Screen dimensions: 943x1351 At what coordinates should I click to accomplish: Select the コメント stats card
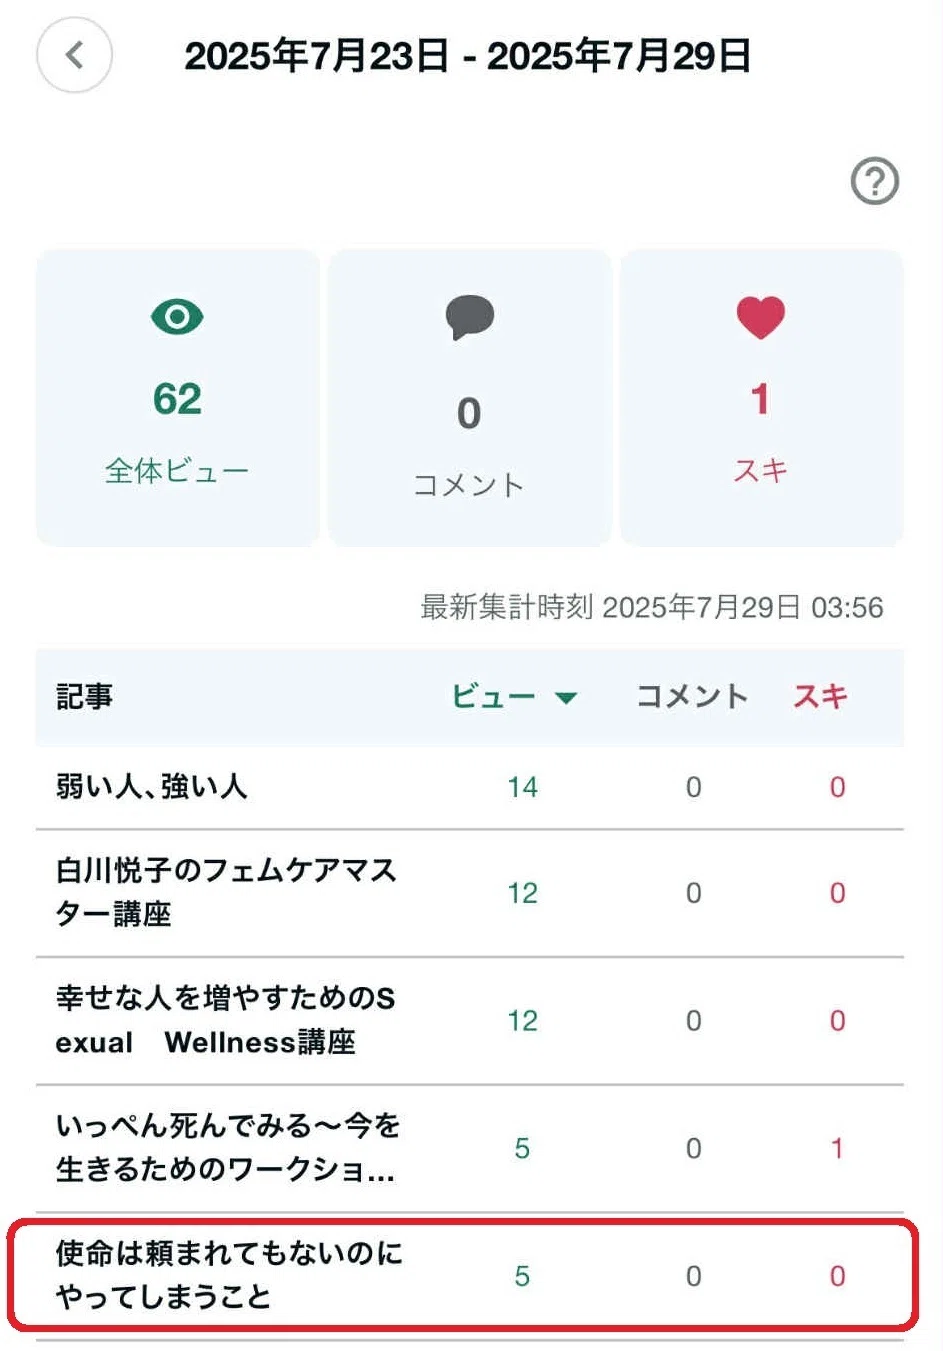(469, 397)
